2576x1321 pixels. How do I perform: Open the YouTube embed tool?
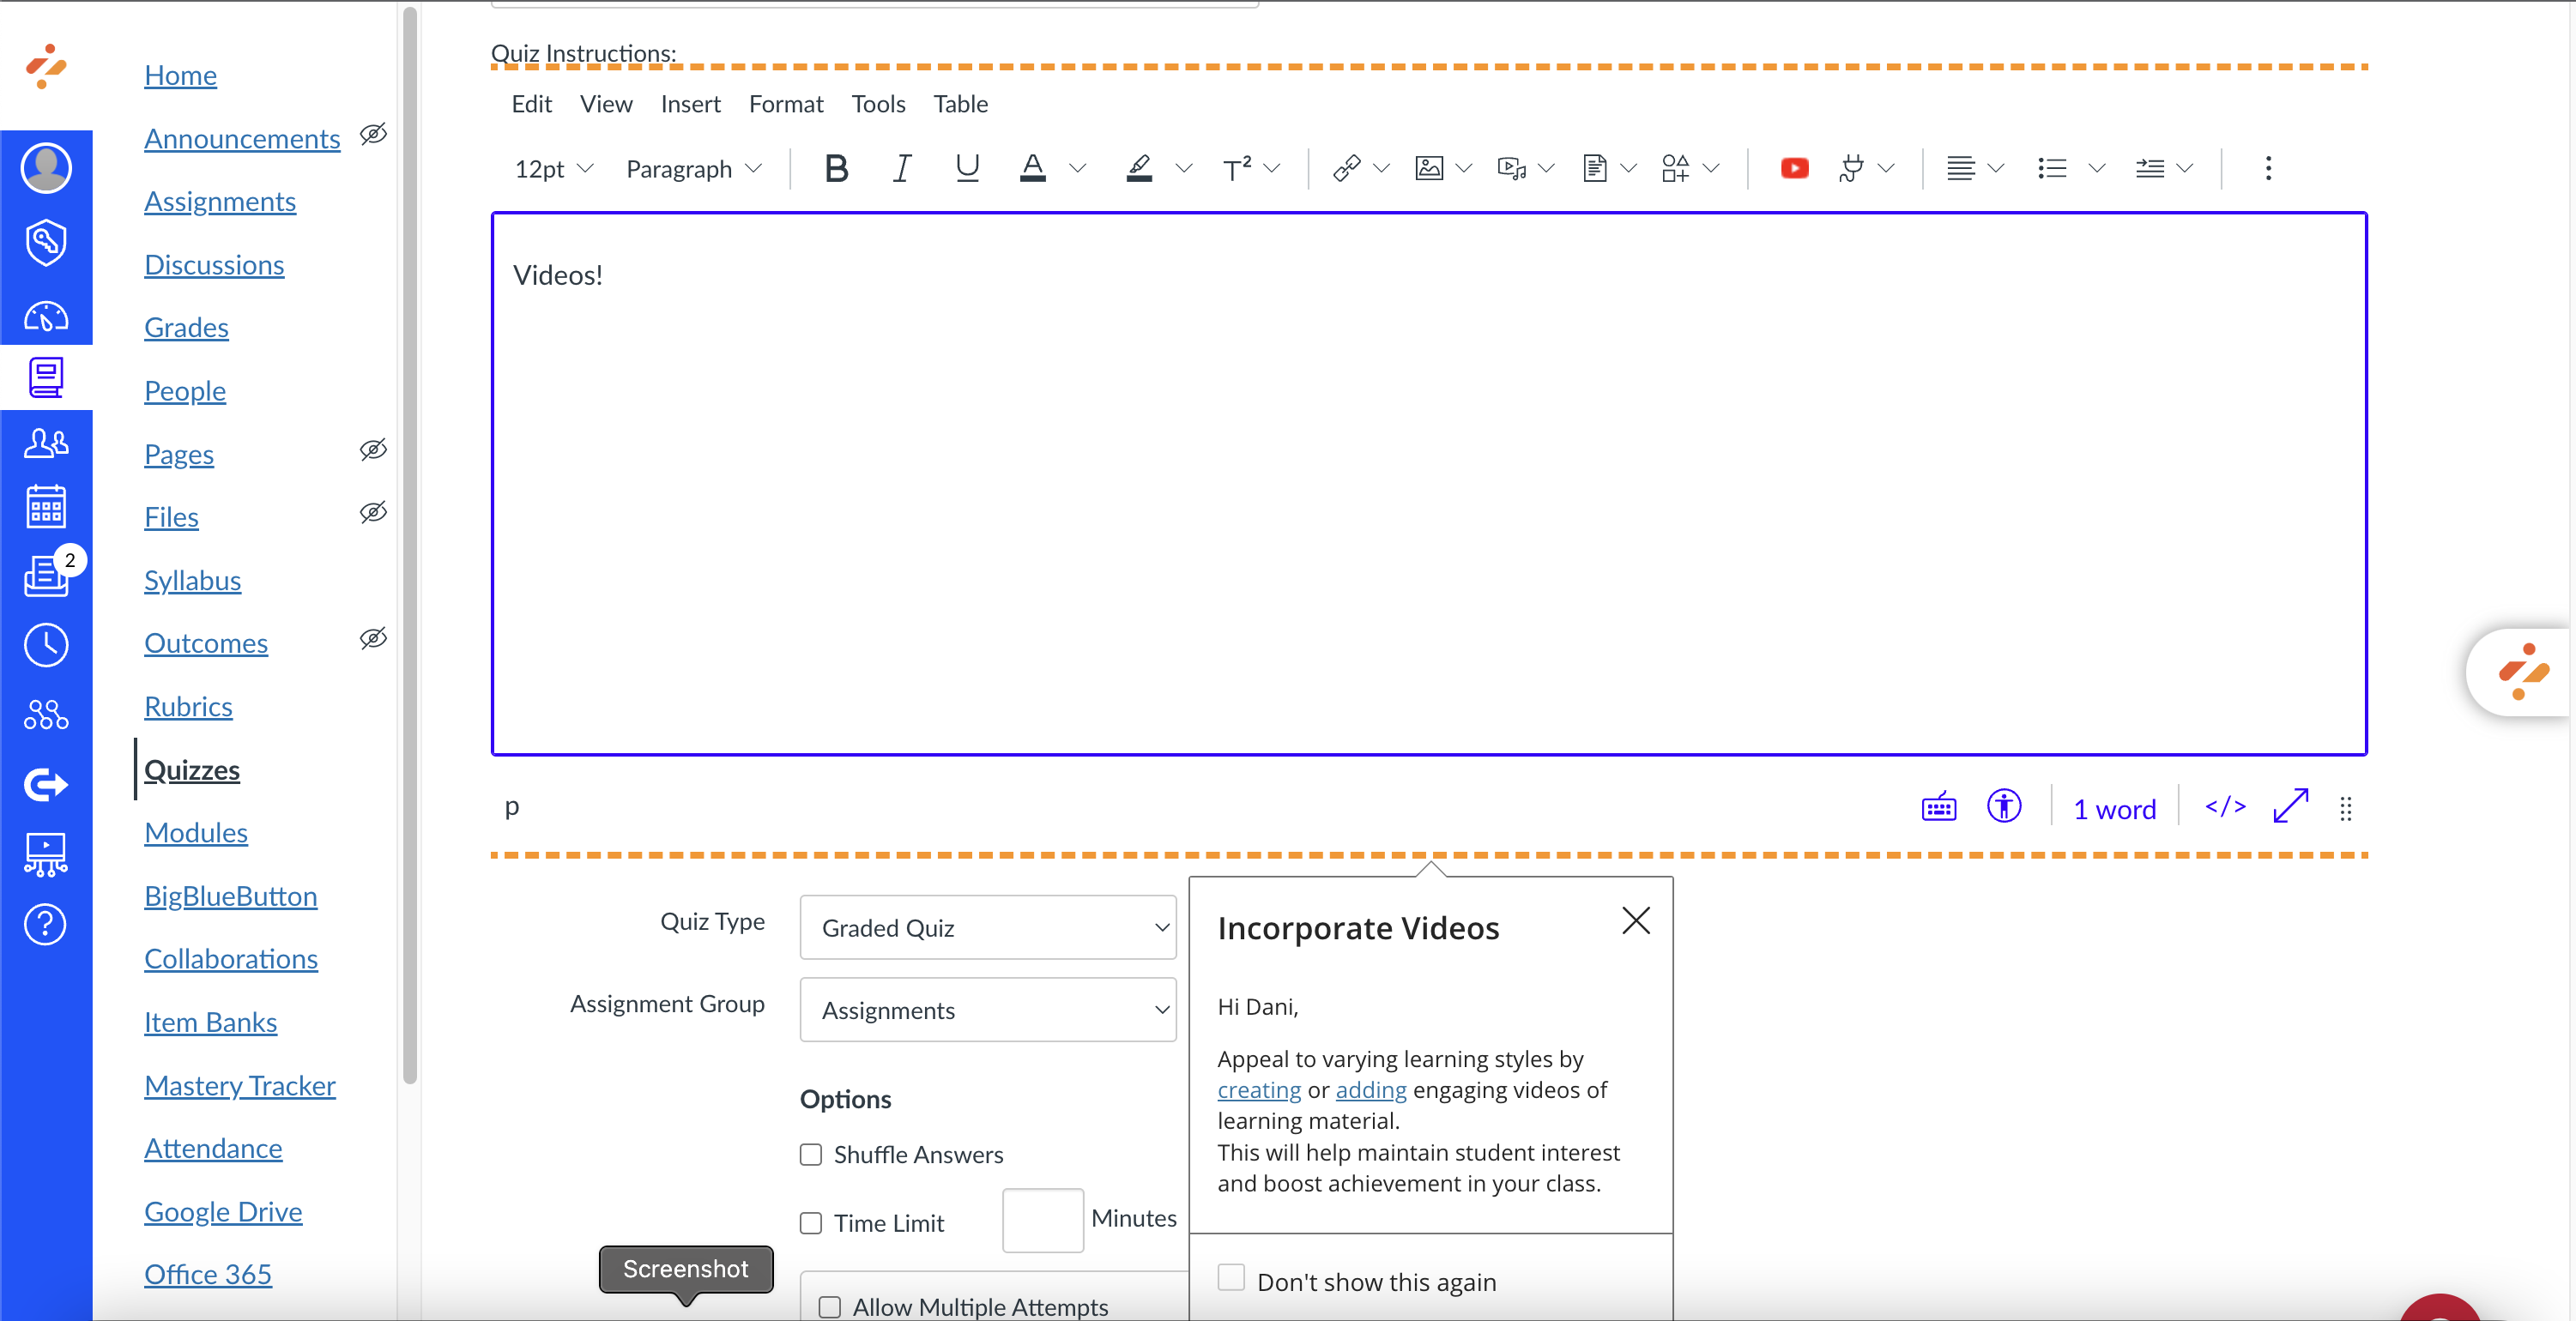pos(1793,168)
